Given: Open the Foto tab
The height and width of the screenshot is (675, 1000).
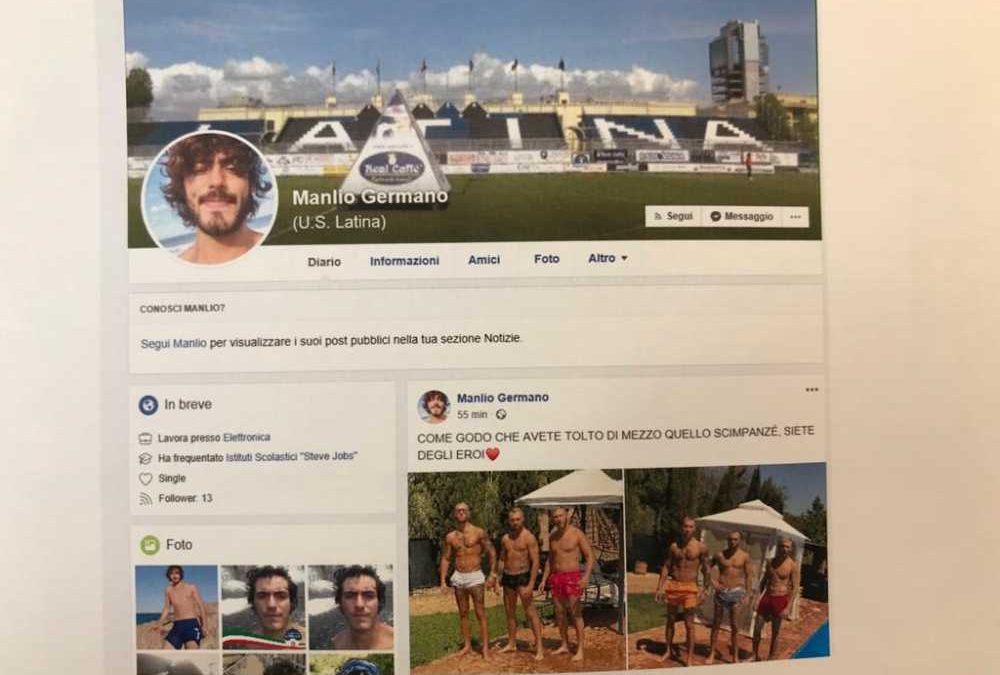Looking at the screenshot, I should click(x=547, y=259).
